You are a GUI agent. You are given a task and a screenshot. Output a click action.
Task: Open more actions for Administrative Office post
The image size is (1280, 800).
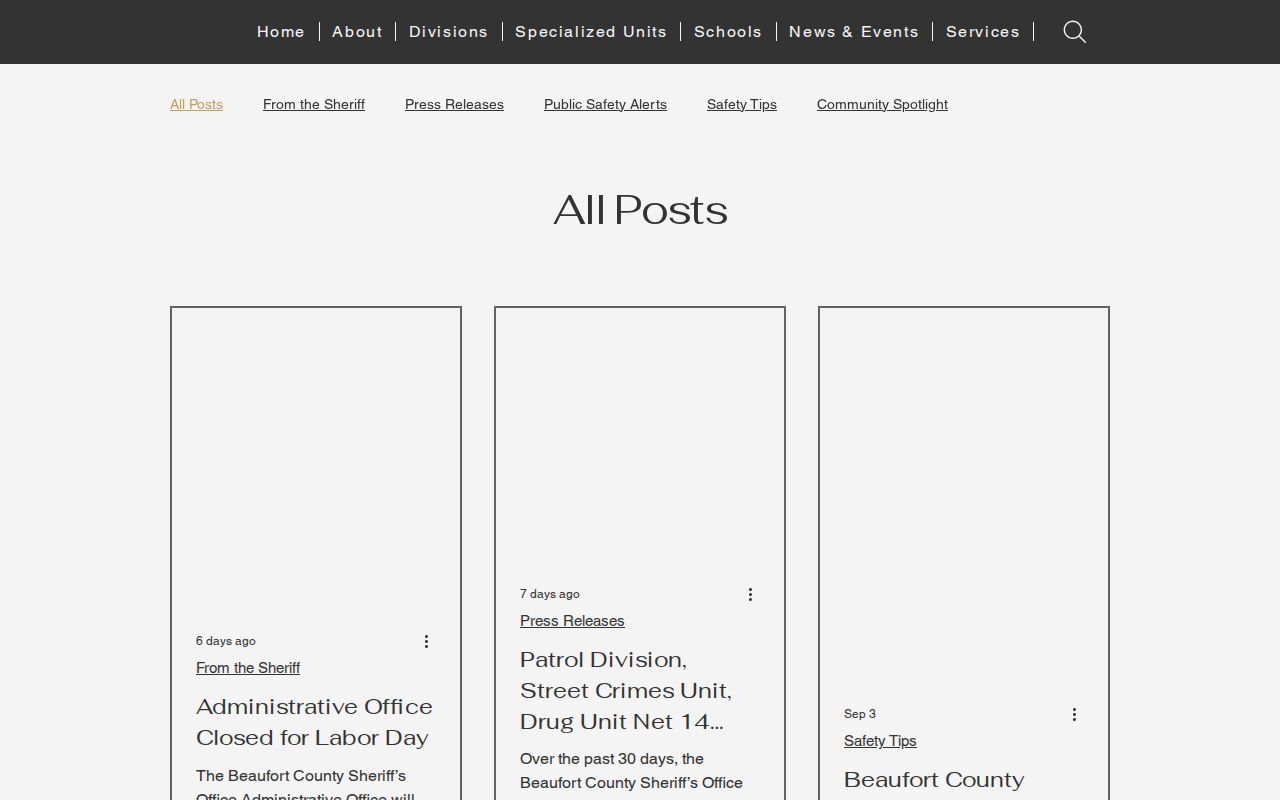(426, 641)
